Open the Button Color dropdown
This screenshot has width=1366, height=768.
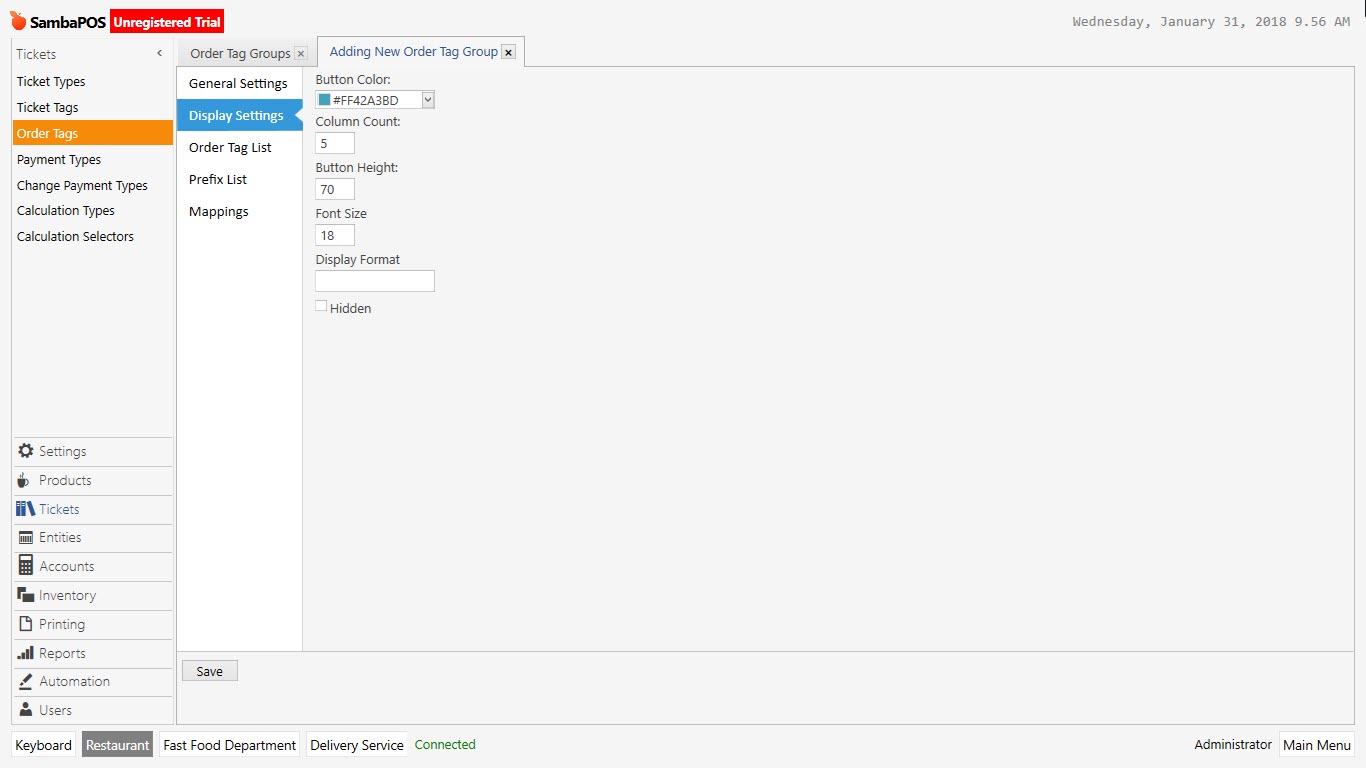pos(427,99)
